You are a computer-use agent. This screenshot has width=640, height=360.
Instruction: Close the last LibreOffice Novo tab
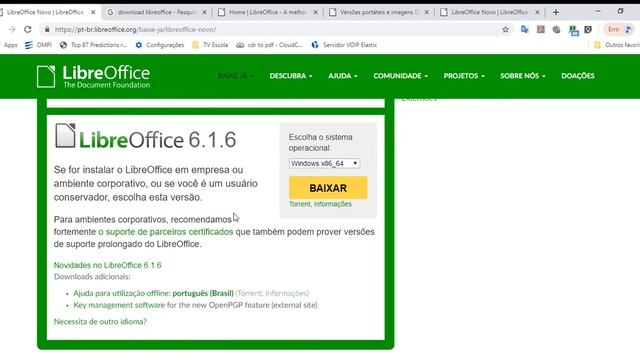point(538,12)
